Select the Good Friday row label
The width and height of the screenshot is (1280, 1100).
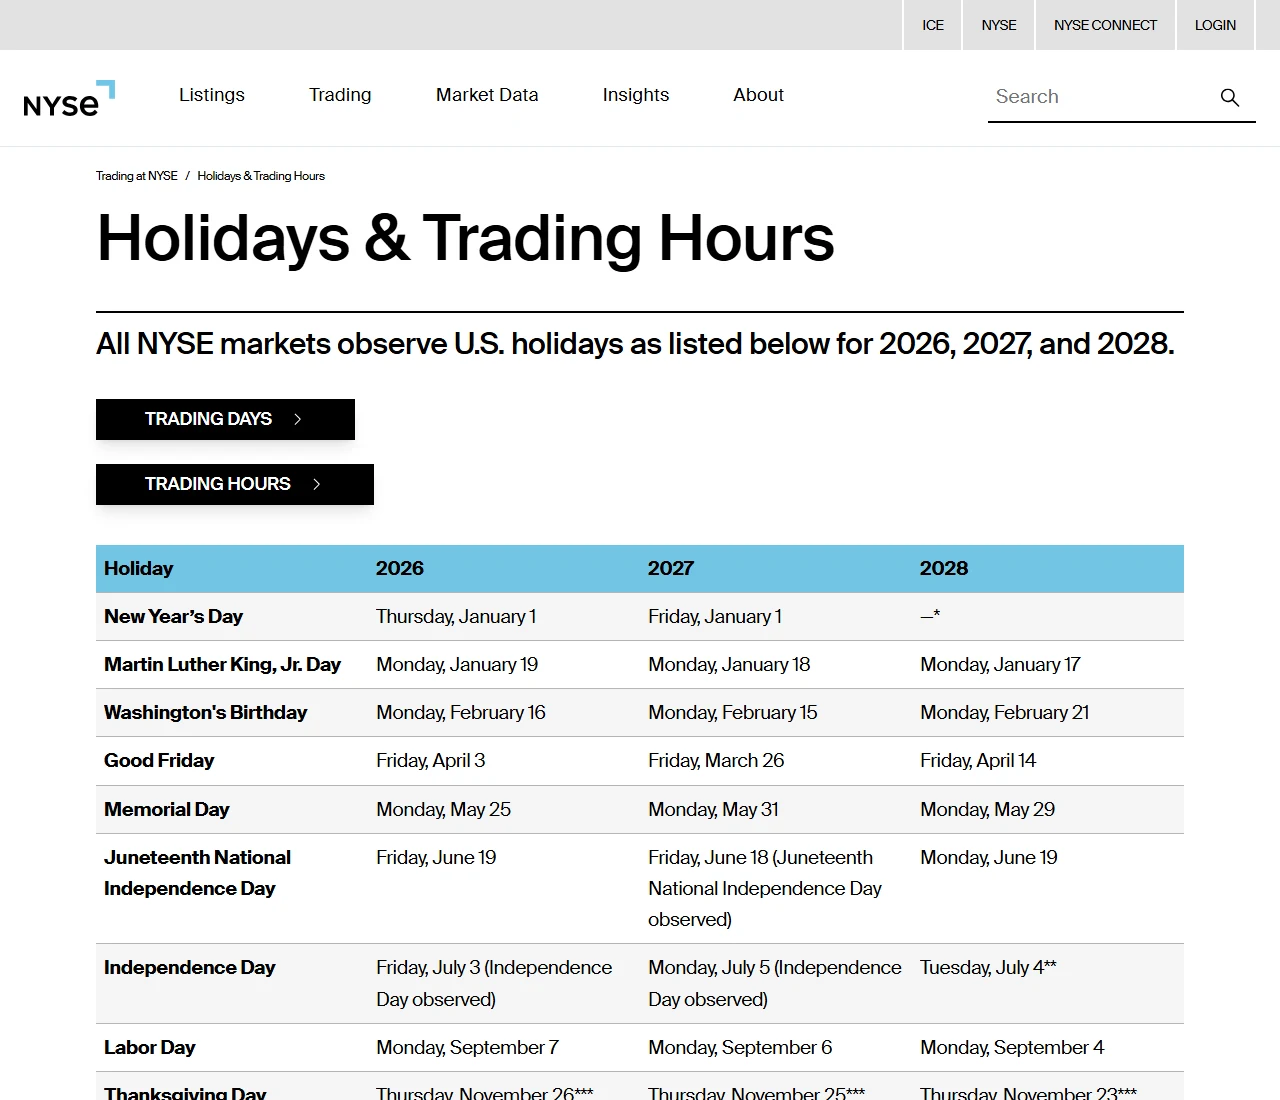tap(159, 760)
